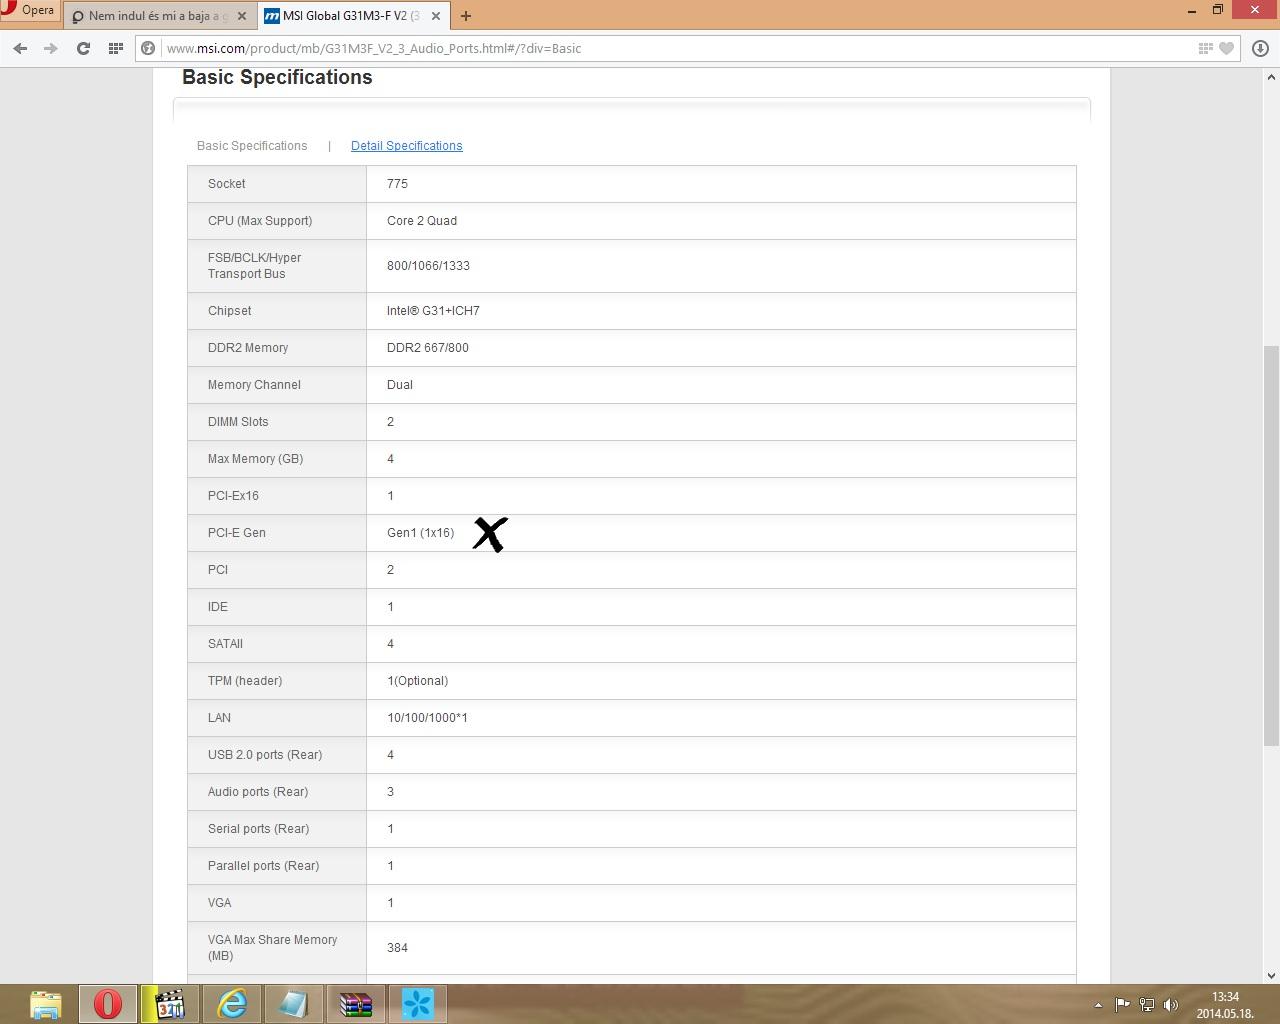Click the scrollbar up arrow
Screen dimensions: 1280x1024
pos(1271,76)
